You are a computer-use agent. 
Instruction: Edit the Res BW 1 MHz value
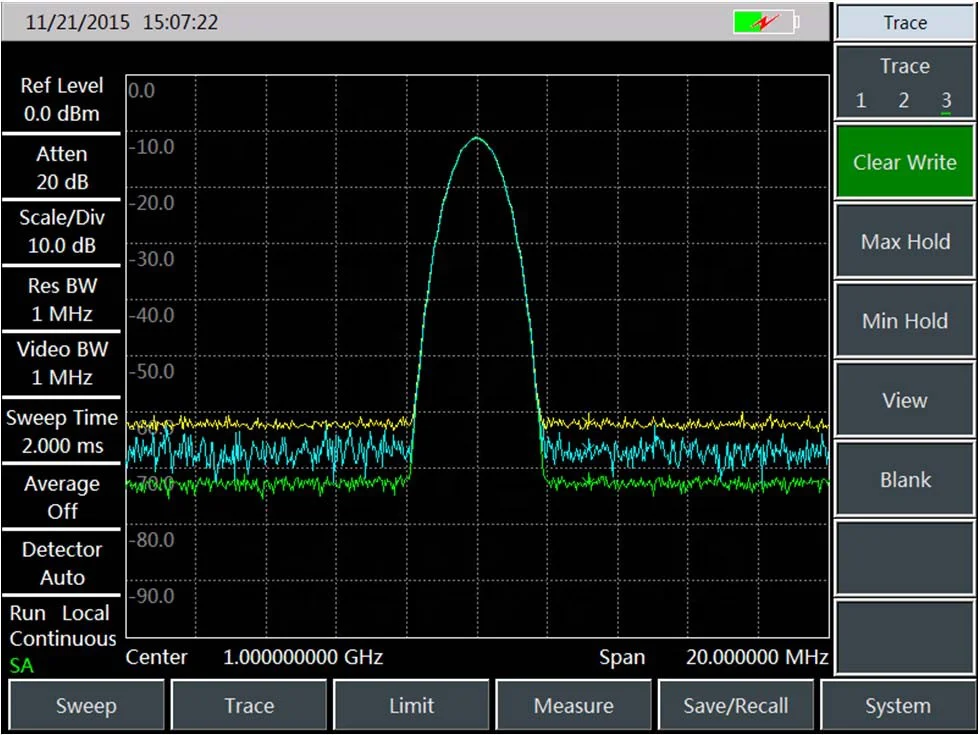pos(62,299)
